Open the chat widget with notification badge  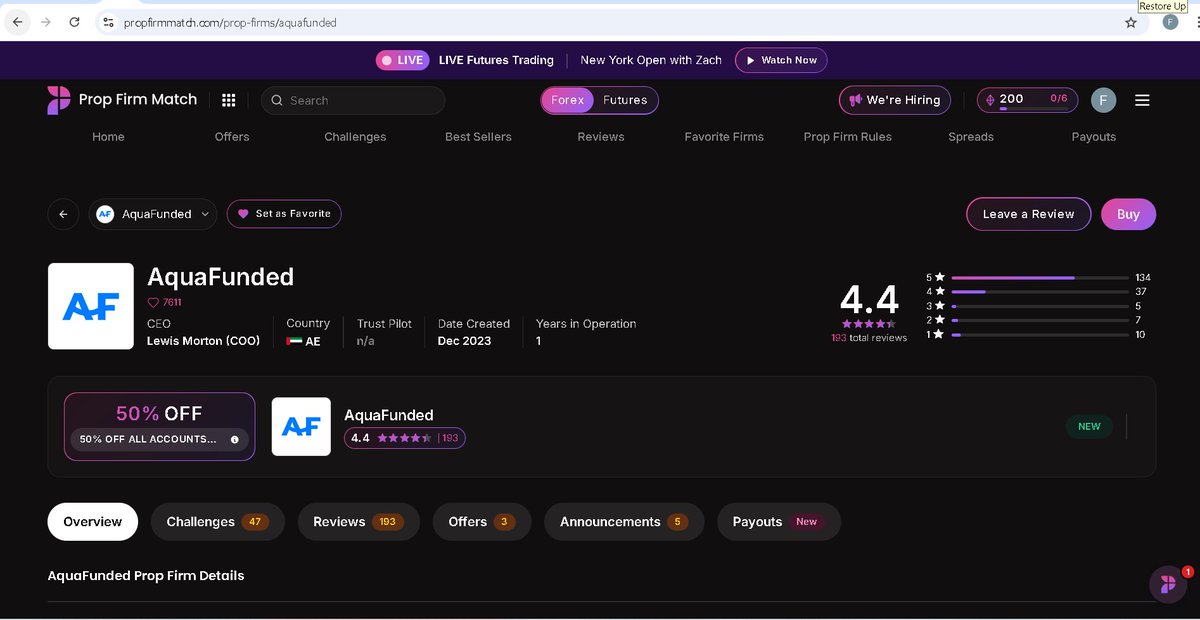coord(1168,584)
